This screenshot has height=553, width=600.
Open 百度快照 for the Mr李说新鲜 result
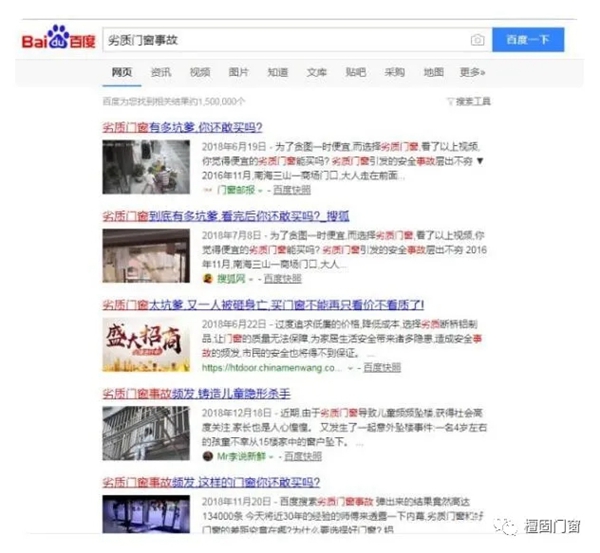pyautogui.click(x=303, y=456)
